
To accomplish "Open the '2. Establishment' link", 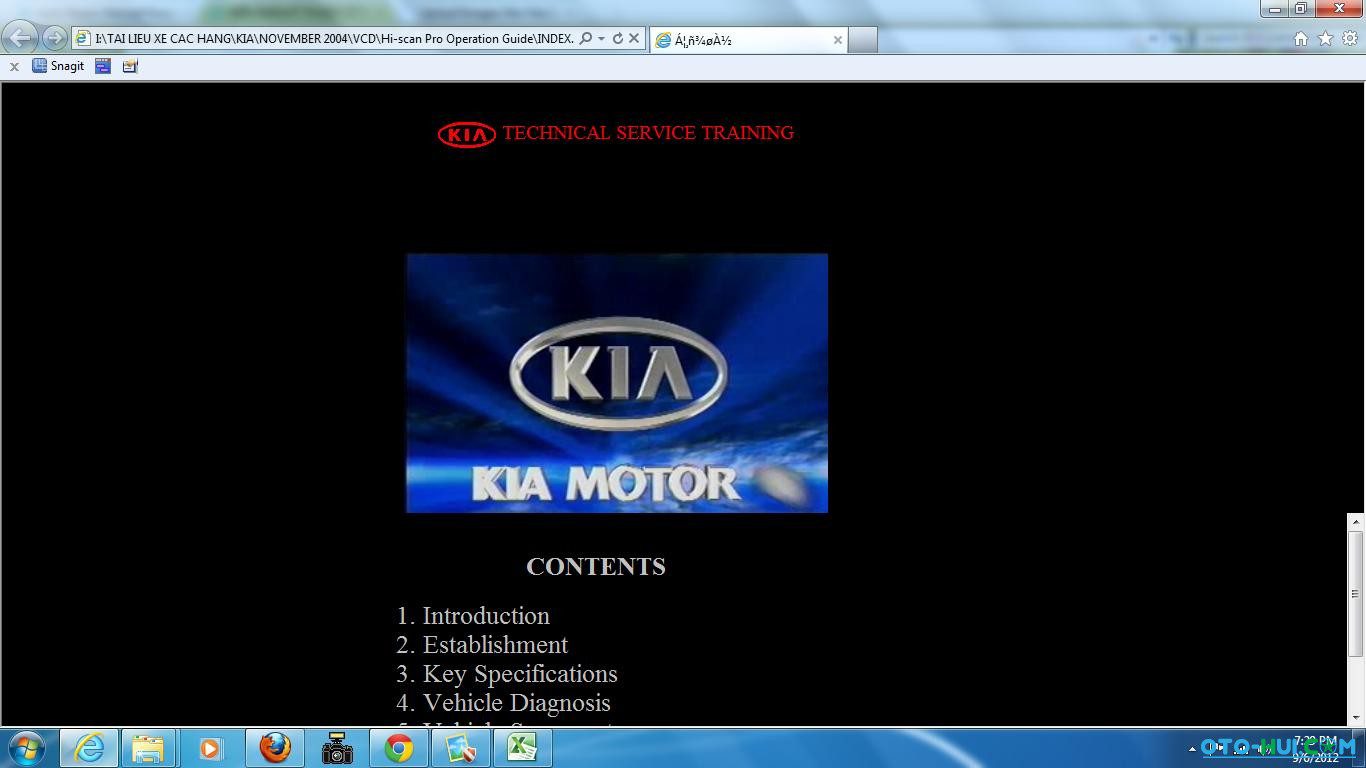I will pyautogui.click(x=482, y=645).
